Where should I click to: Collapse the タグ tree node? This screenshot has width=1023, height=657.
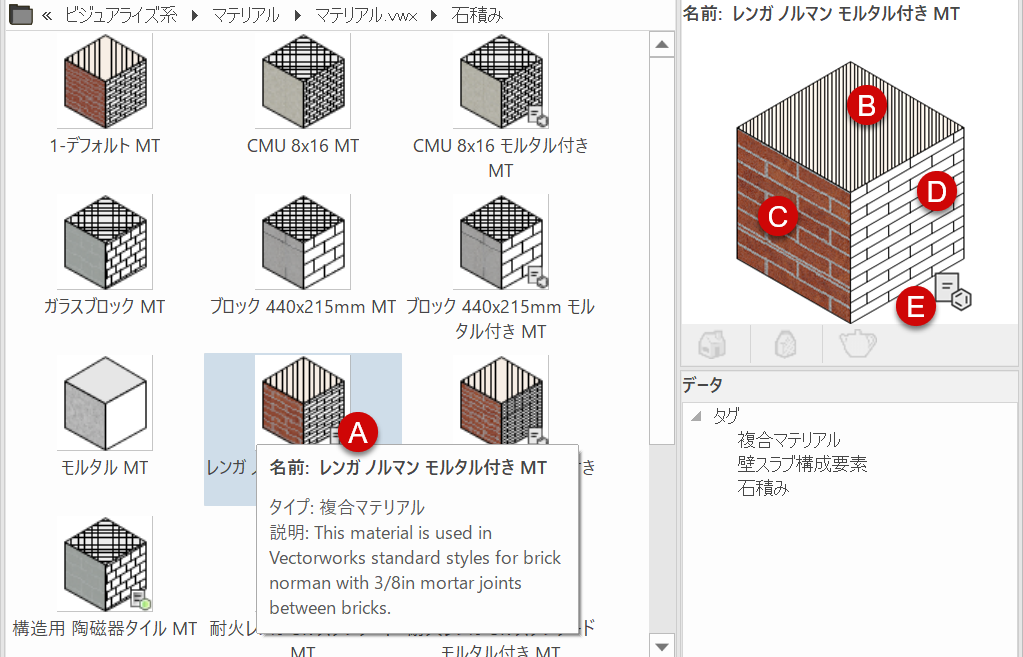[696, 416]
